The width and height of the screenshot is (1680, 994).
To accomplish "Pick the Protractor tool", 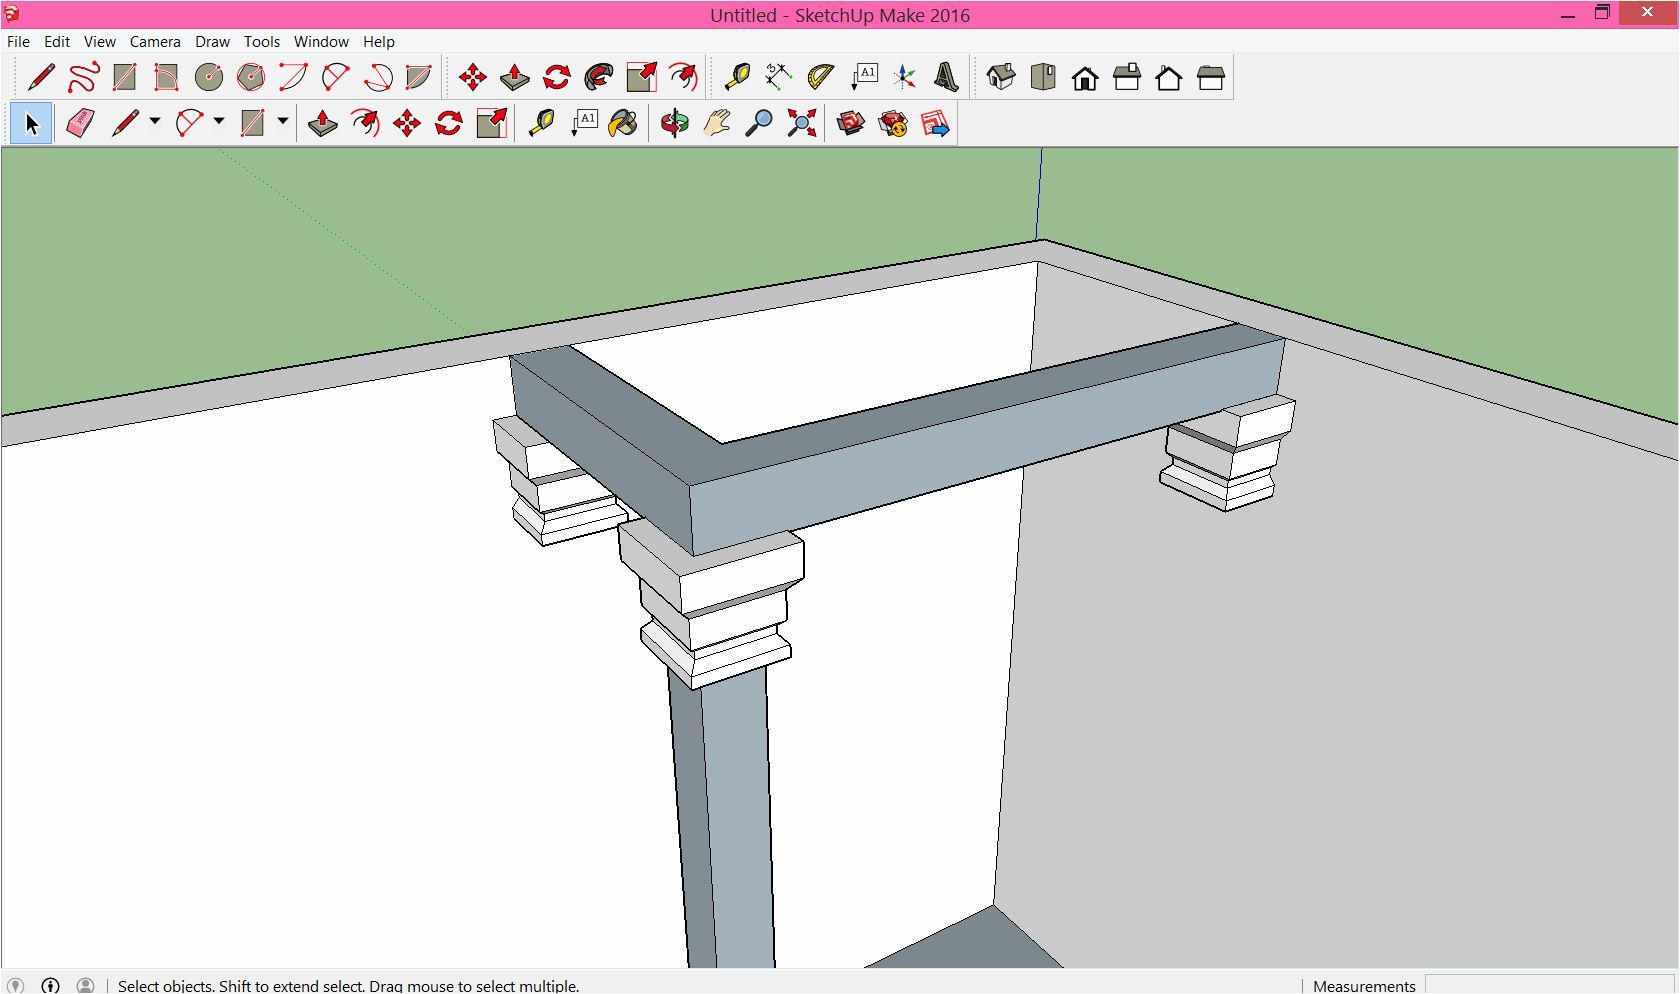I will tap(820, 78).
